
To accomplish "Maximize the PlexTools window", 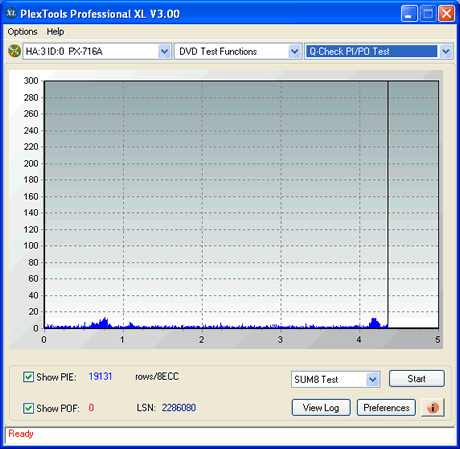I will [x=428, y=14].
